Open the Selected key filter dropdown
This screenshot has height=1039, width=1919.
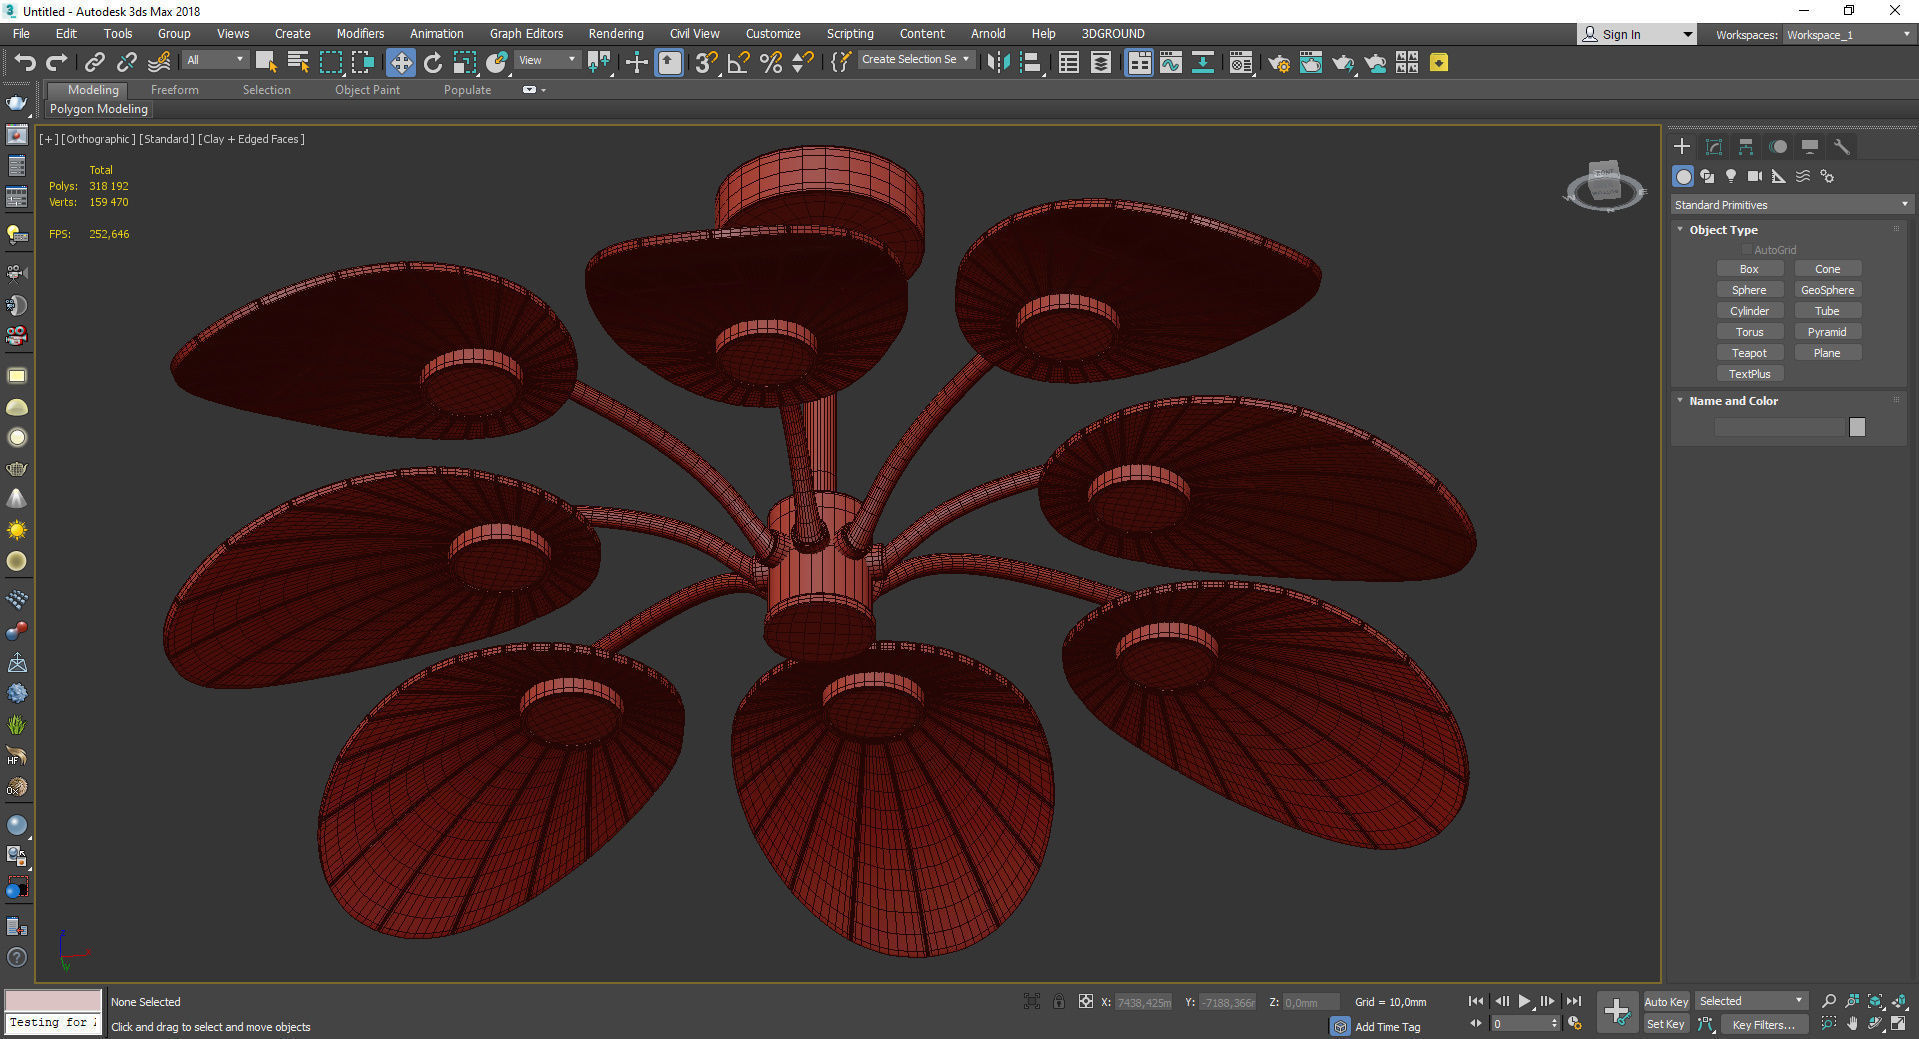click(1751, 1001)
